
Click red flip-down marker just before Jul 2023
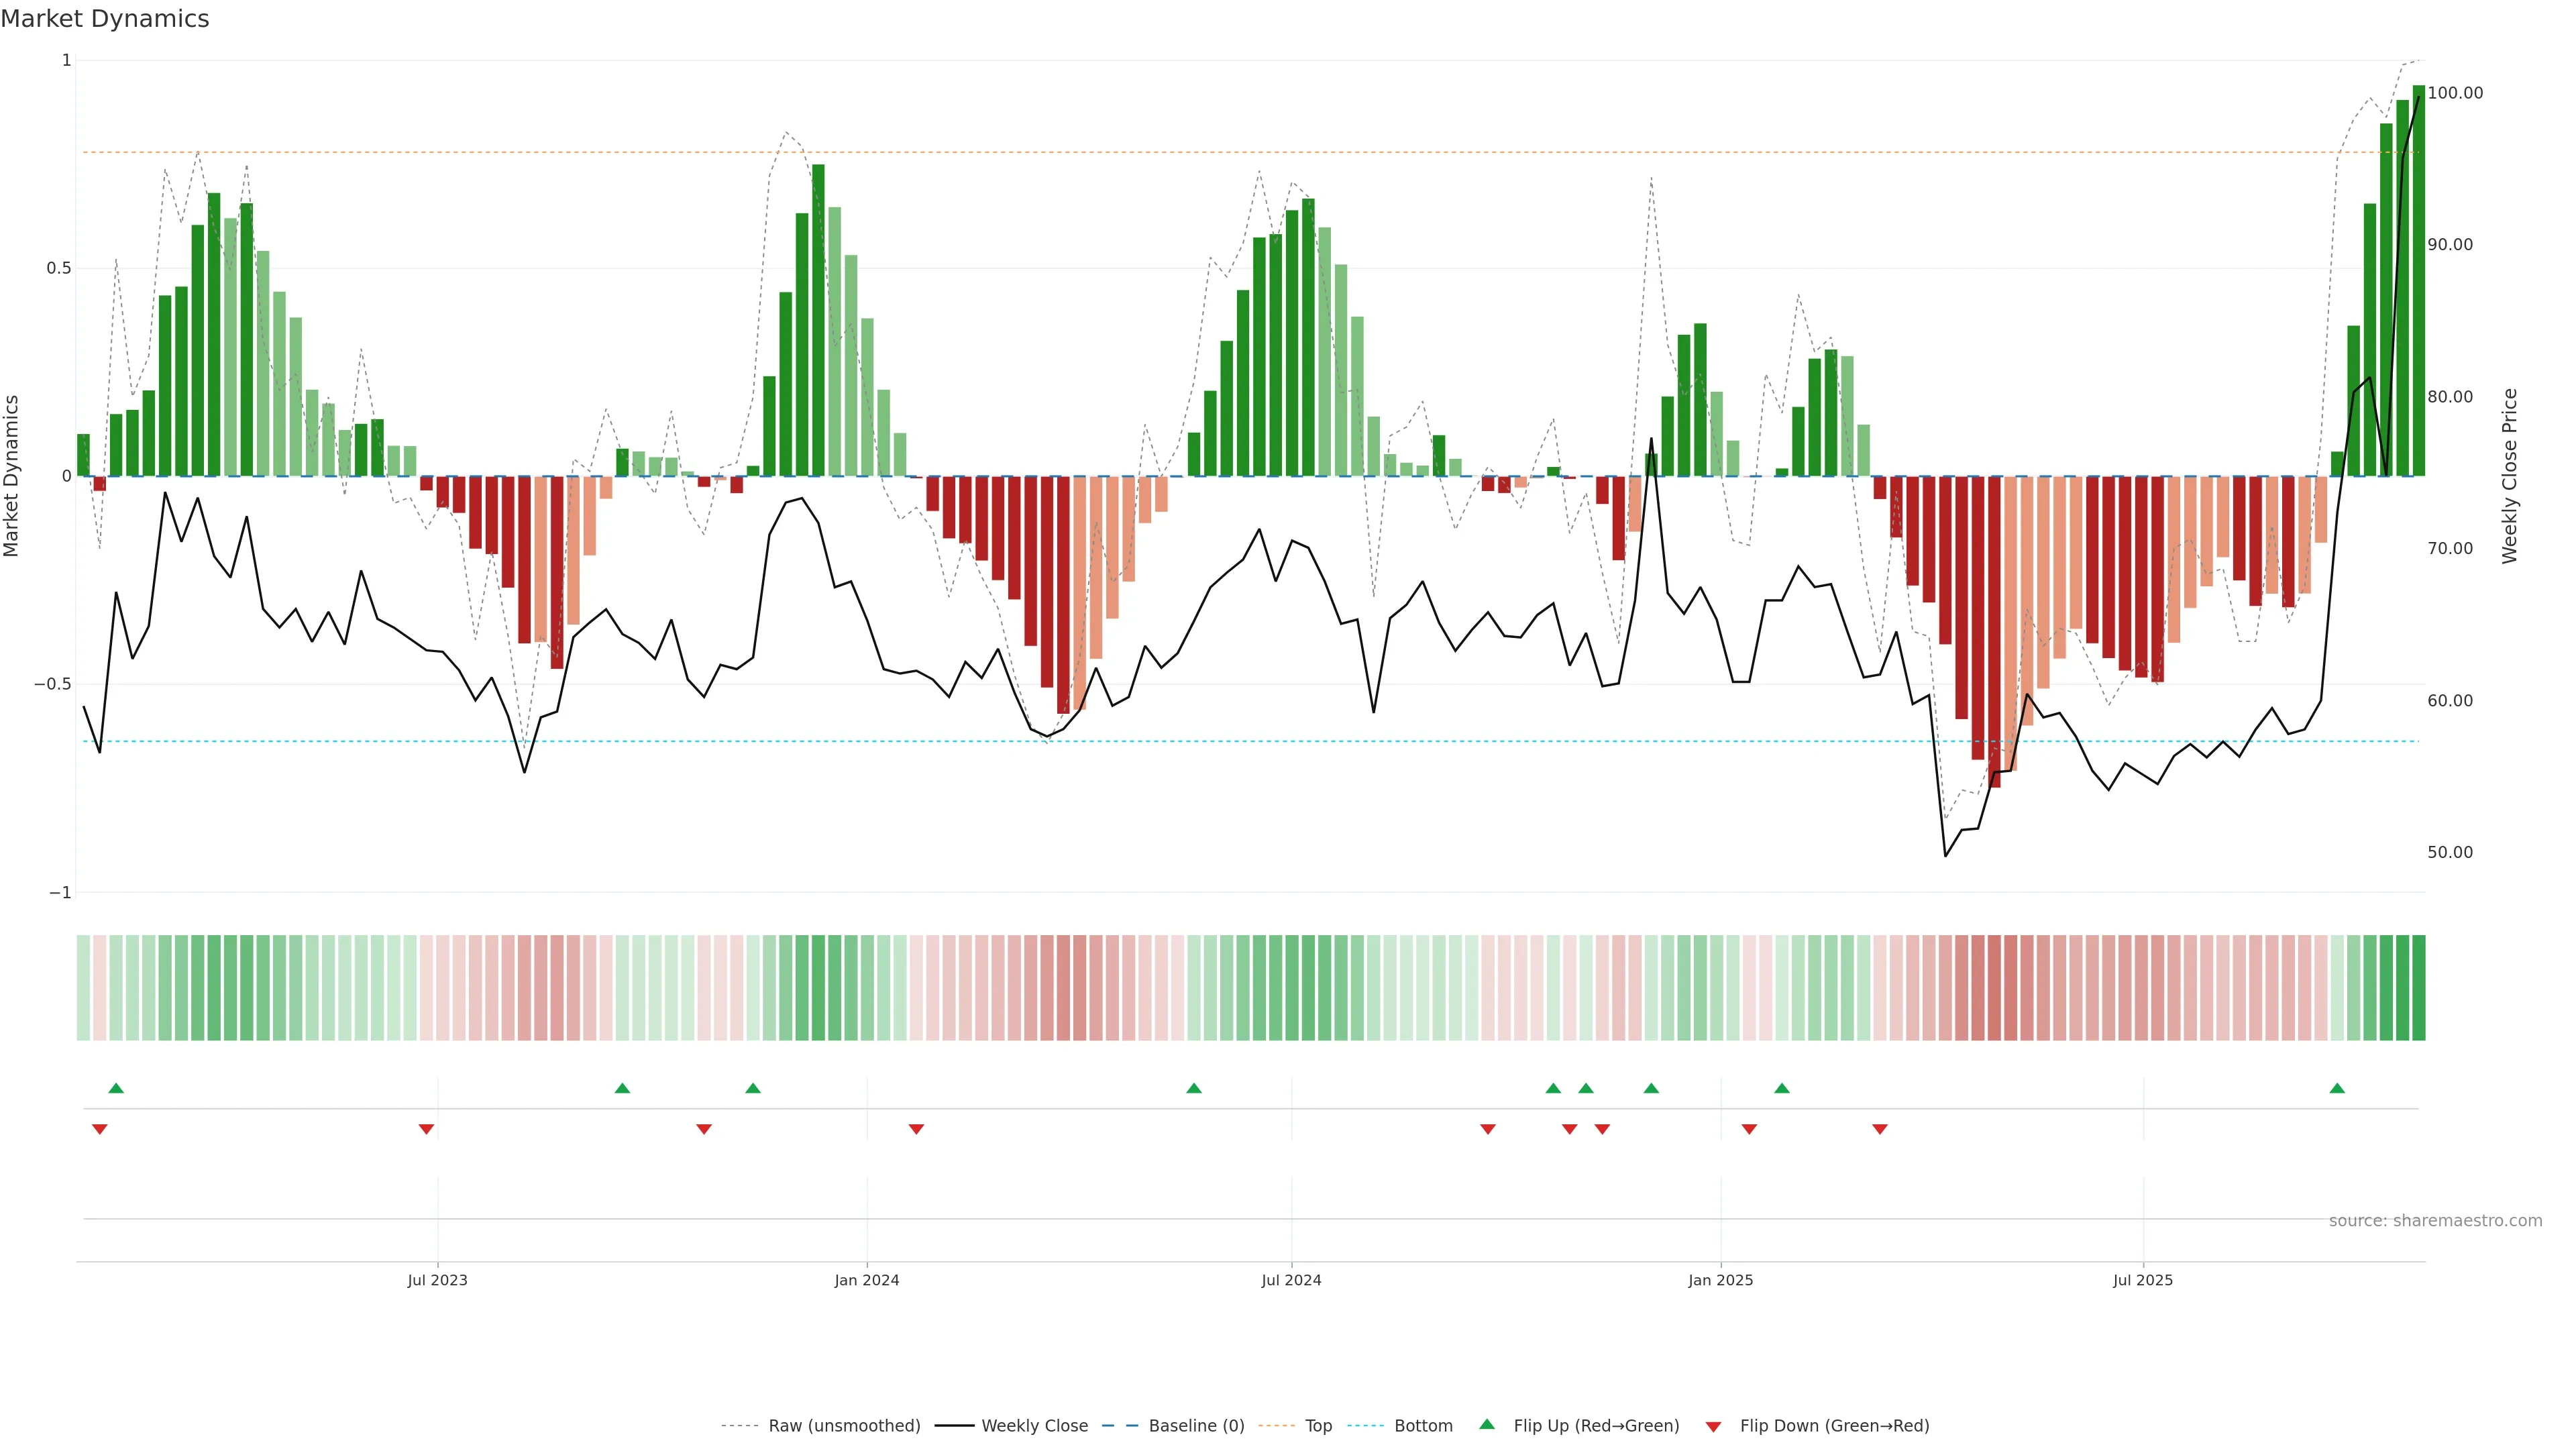[x=426, y=1129]
